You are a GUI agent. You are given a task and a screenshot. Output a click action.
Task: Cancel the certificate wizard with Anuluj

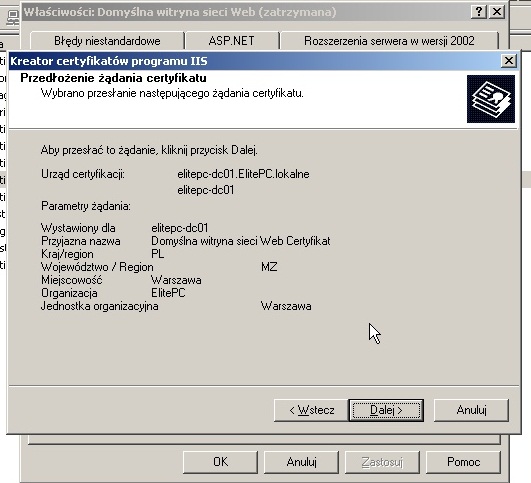[471, 410]
